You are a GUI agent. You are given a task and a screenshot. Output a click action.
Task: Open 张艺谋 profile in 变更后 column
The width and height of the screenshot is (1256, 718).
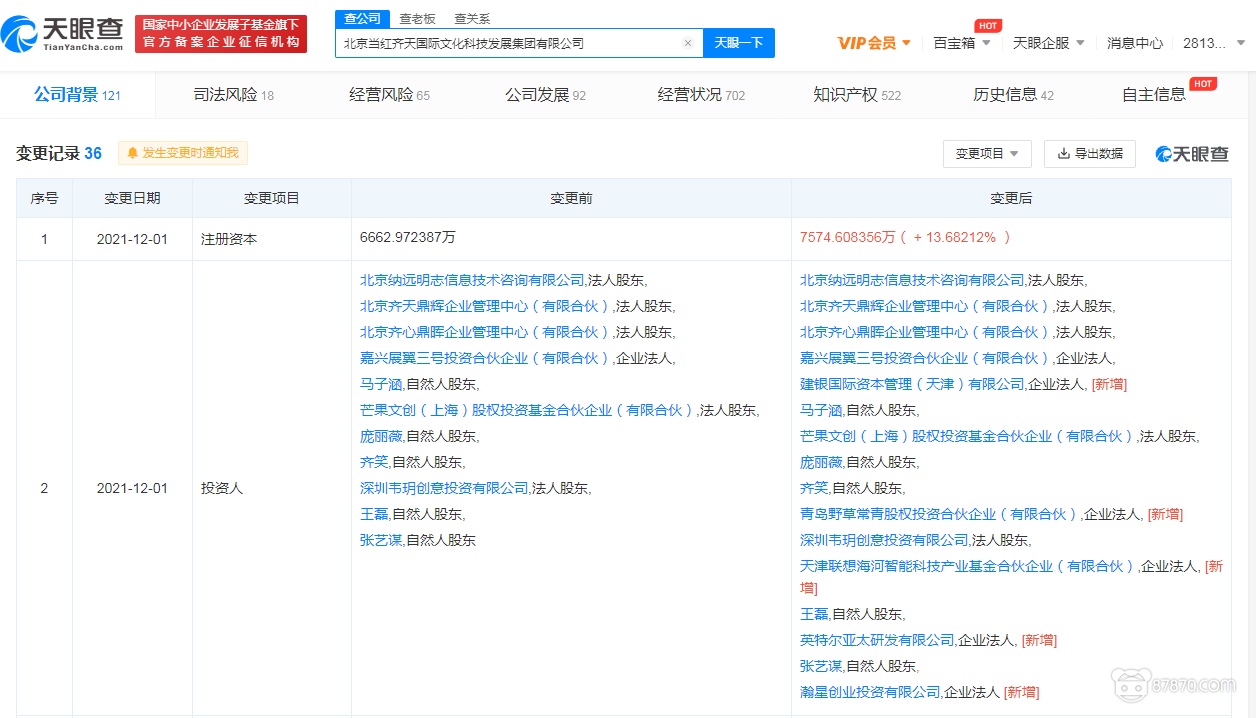click(821, 666)
